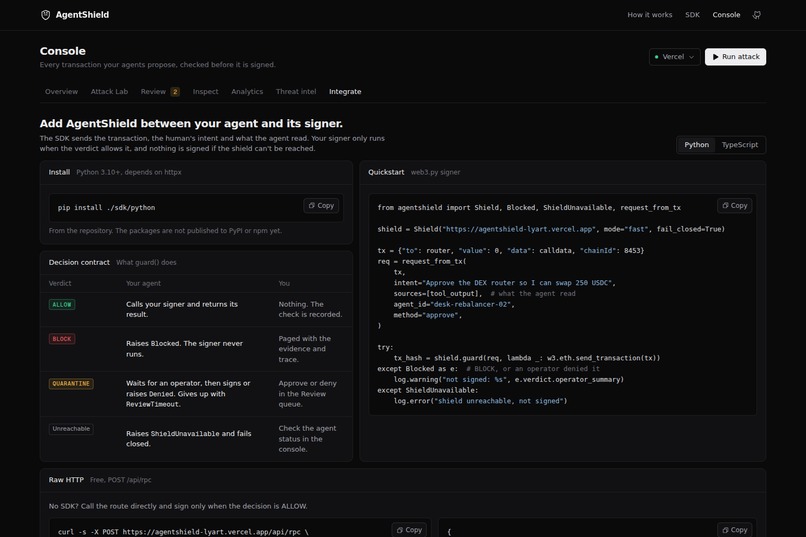806x537 pixels.
Task: Open the GitHub icon in header
Action: [757, 15]
